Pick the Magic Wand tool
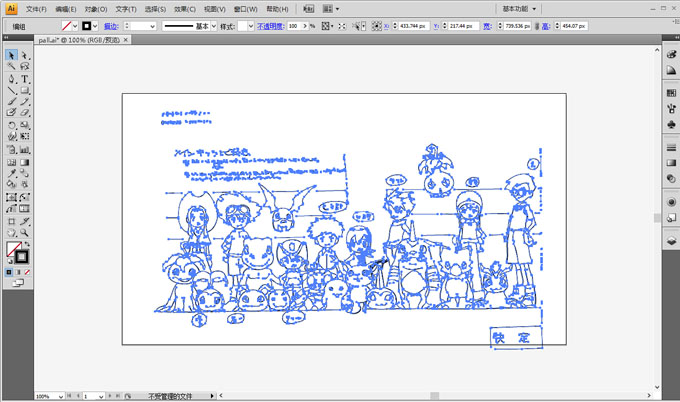The width and height of the screenshot is (680, 402). (11, 66)
